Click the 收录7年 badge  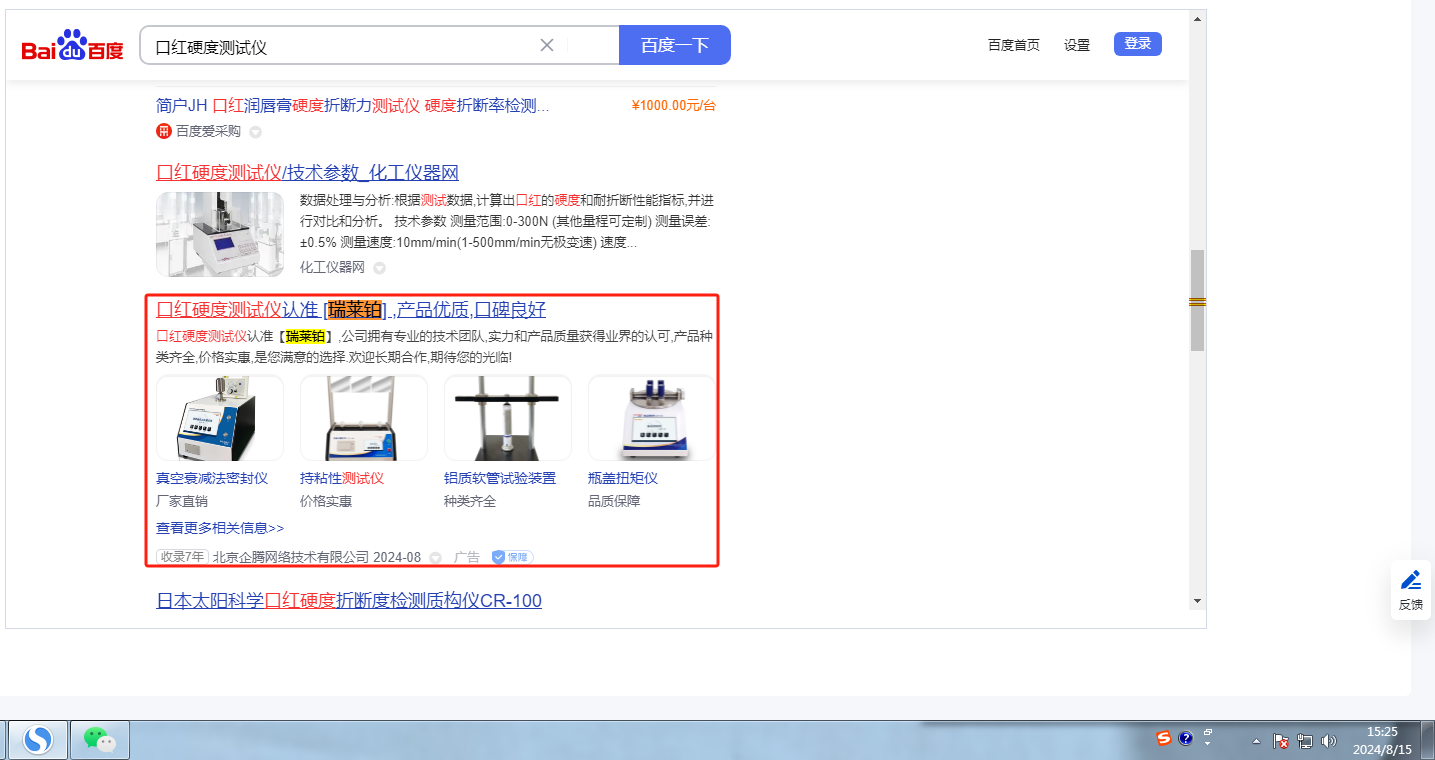point(182,557)
